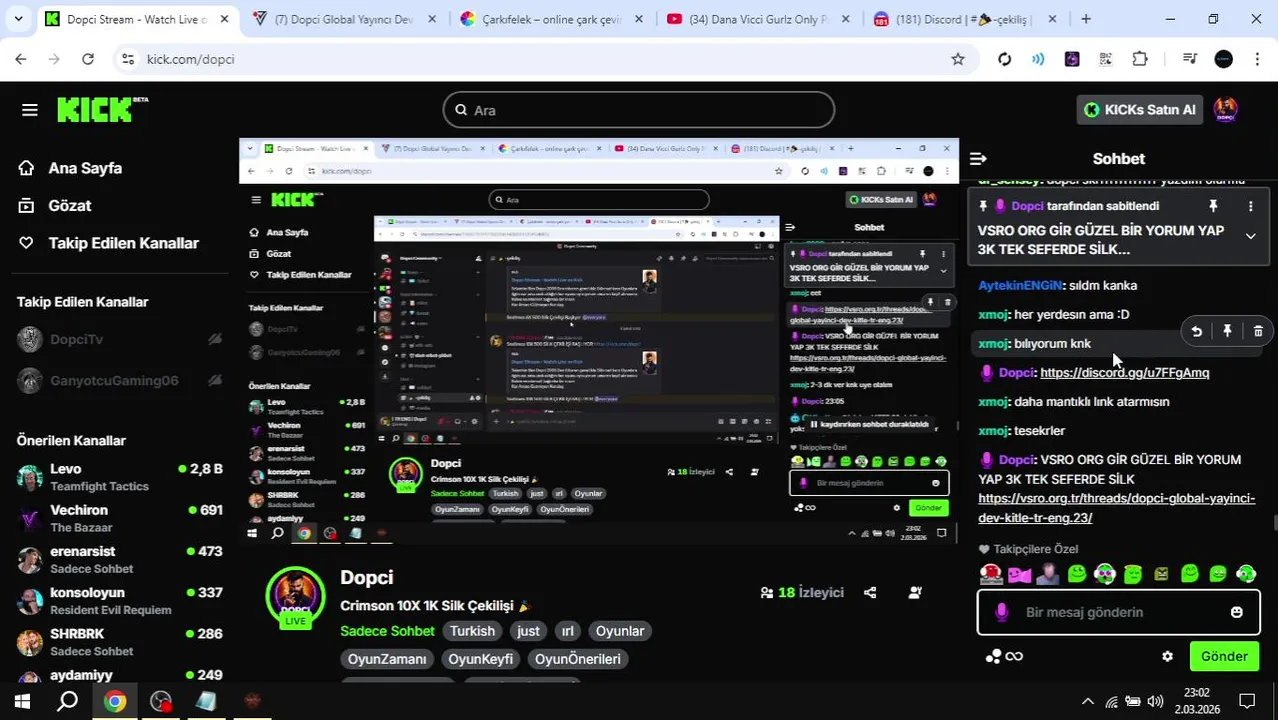Open the emoji picker in message box

click(1237, 612)
